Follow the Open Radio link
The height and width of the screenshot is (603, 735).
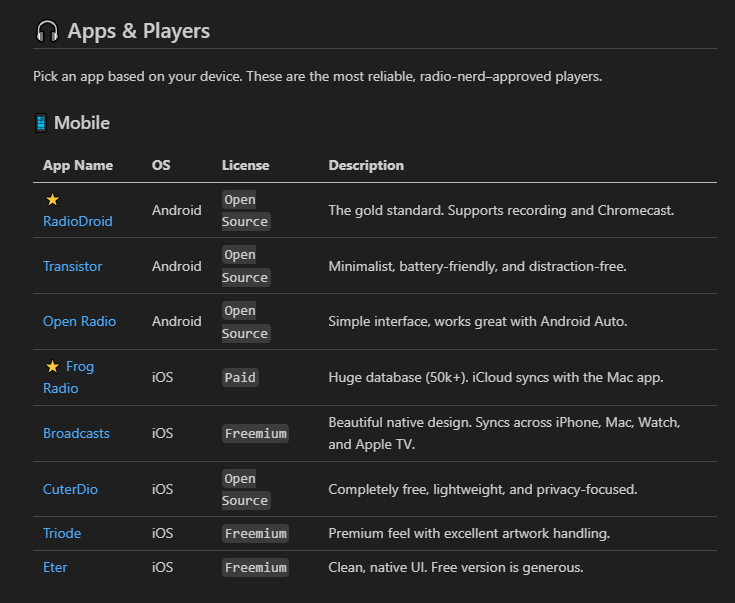click(79, 321)
